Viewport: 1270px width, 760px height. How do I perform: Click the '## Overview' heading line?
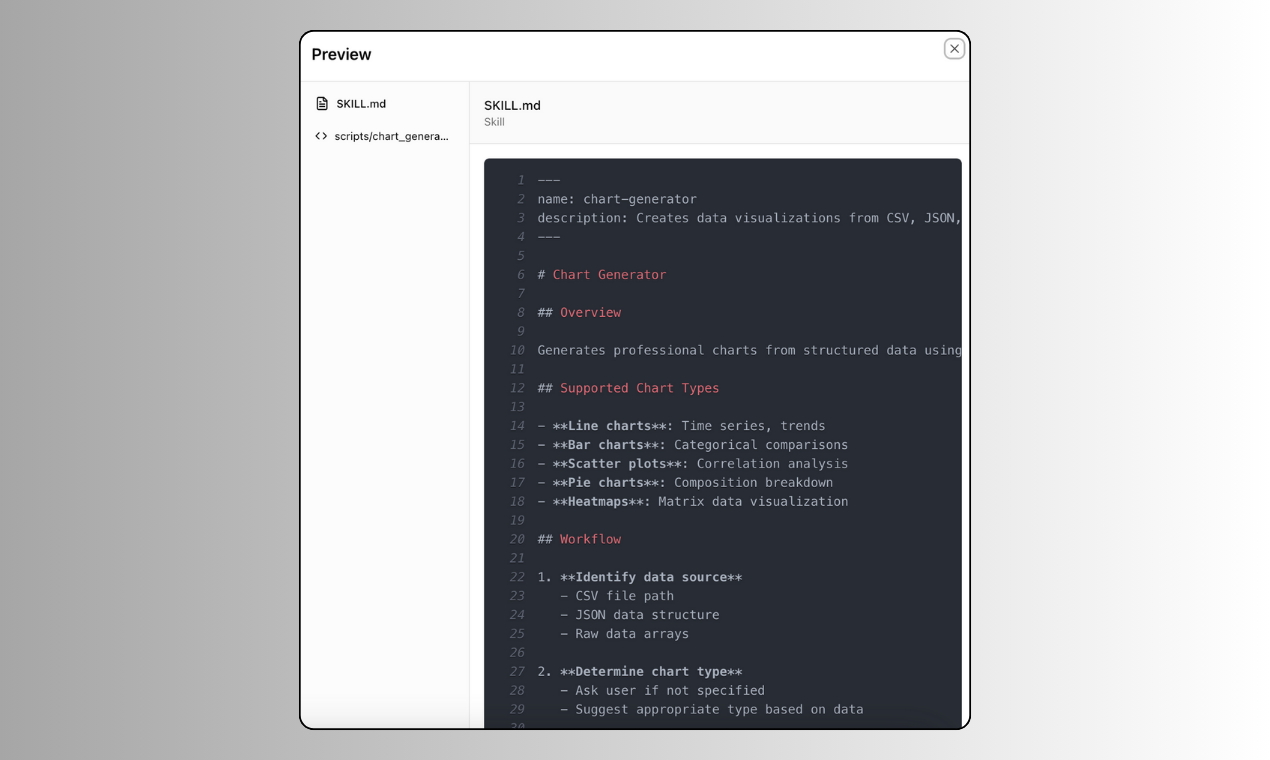(x=579, y=313)
